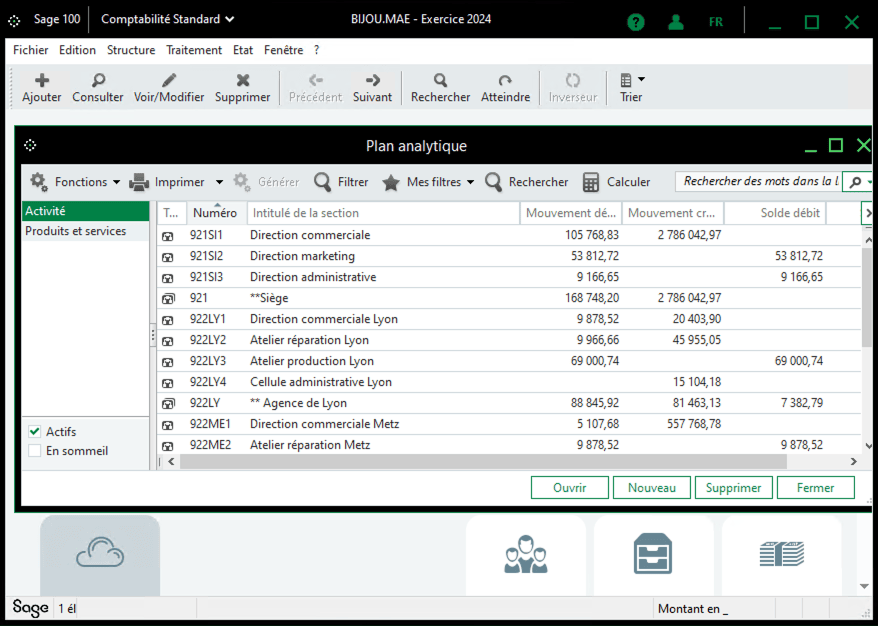The height and width of the screenshot is (626, 878).
Task: Expand the Fonctions dropdown arrow
Action: coord(116,183)
